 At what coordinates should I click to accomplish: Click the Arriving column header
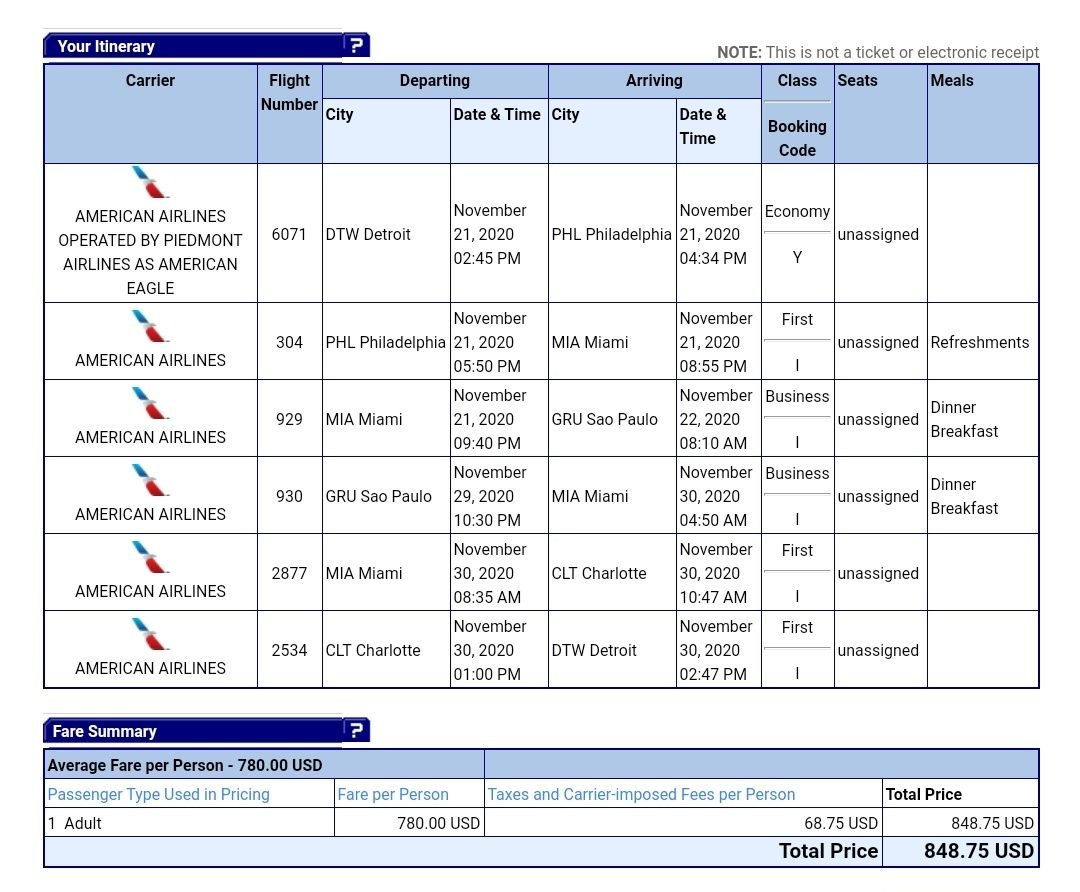point(654,81)
